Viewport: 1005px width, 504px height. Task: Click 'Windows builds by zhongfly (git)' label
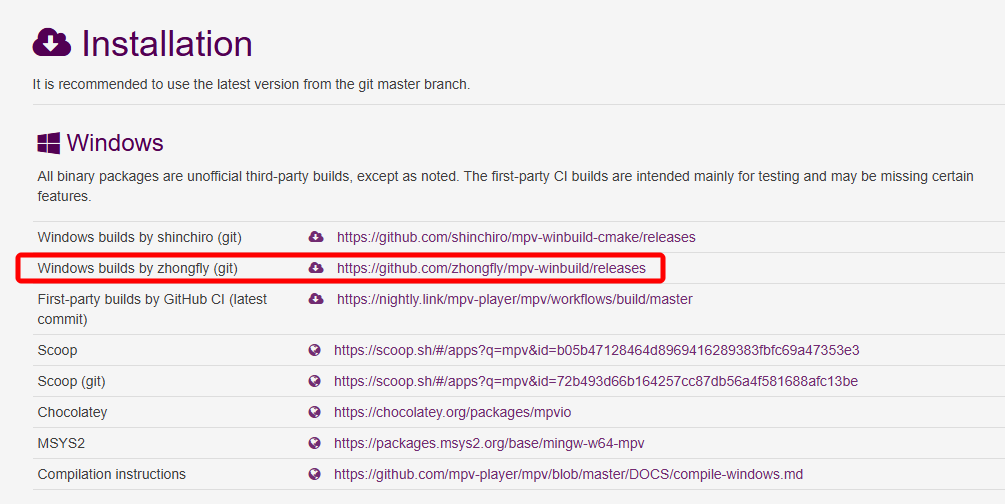coord(138,268)
